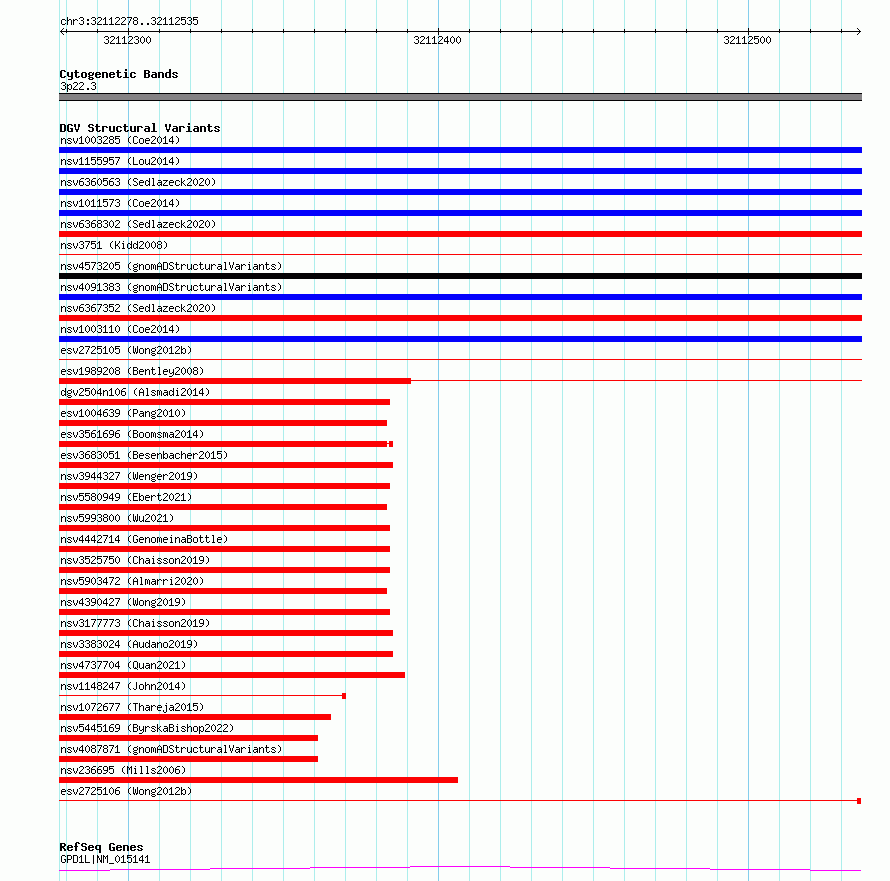Click the GPD1L|NM_015141 gene label
The width and height of the screenshot is (890, 881).
(x=105, y=859)
